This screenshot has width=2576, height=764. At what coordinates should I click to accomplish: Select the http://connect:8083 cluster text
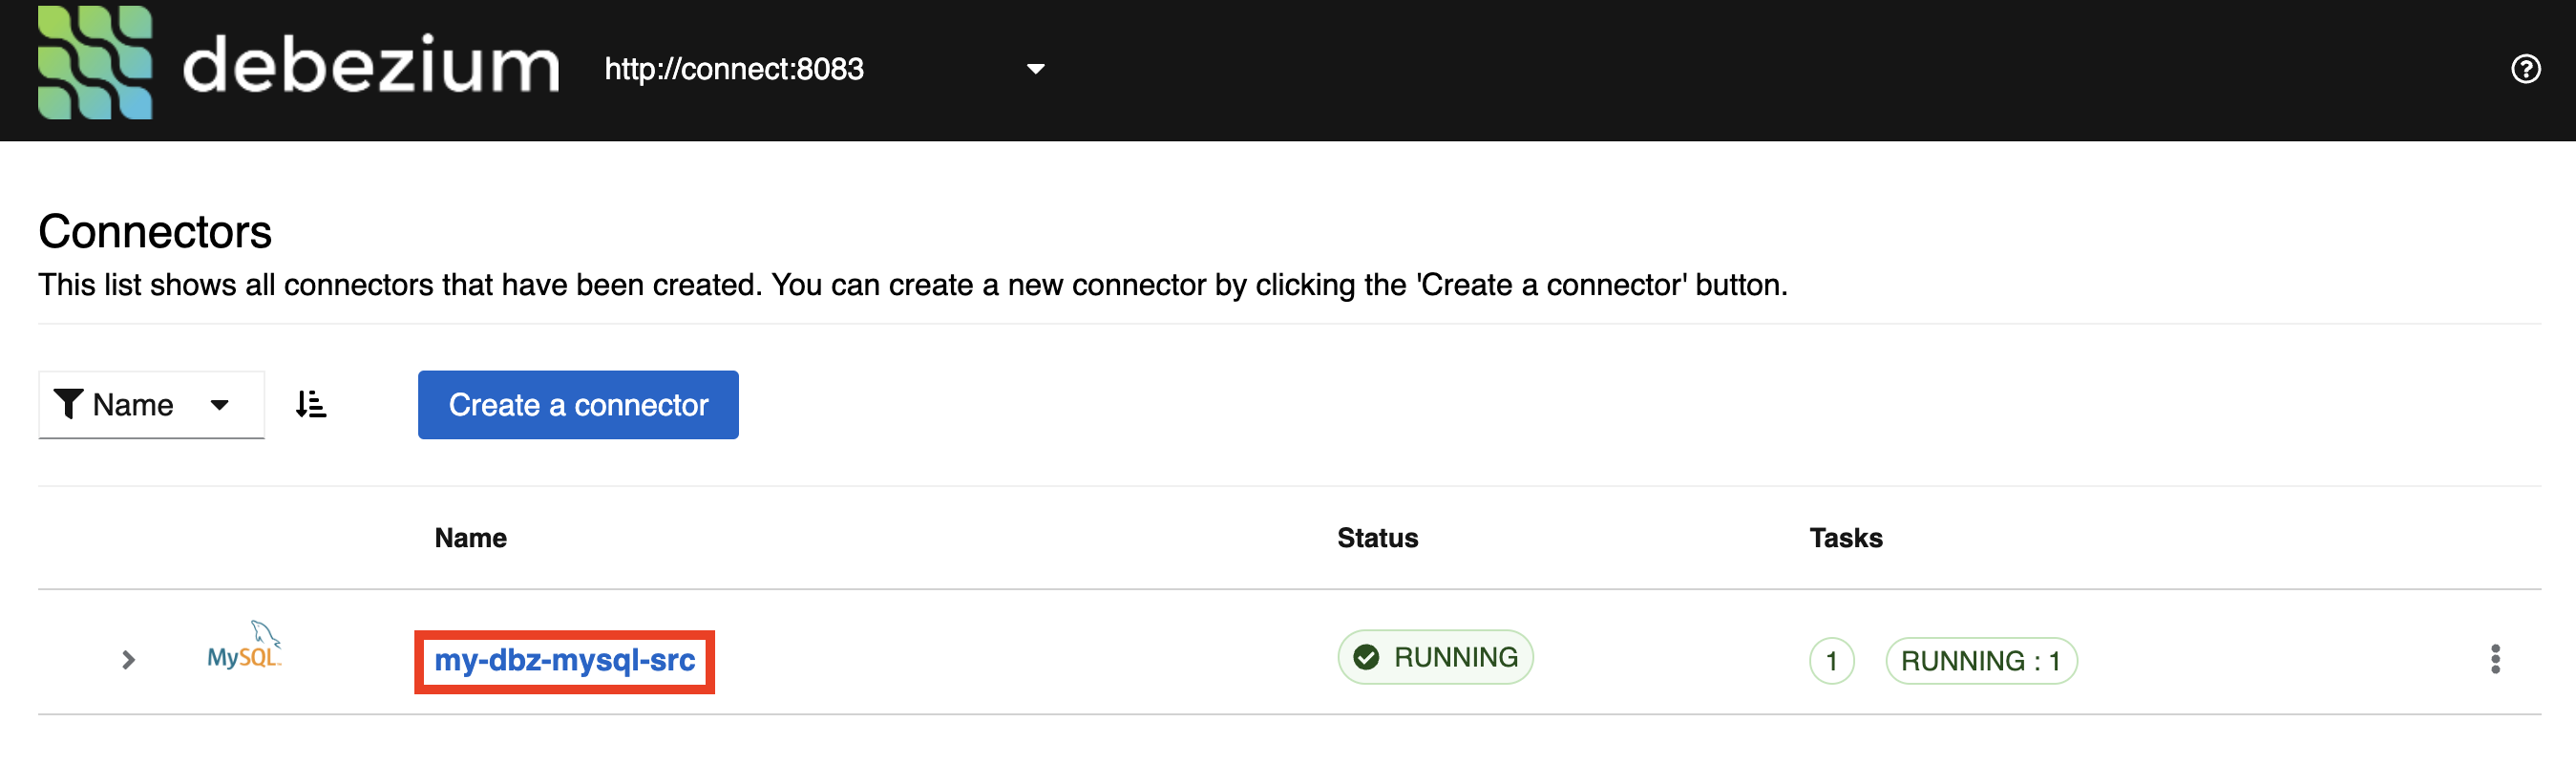[734, 69]
